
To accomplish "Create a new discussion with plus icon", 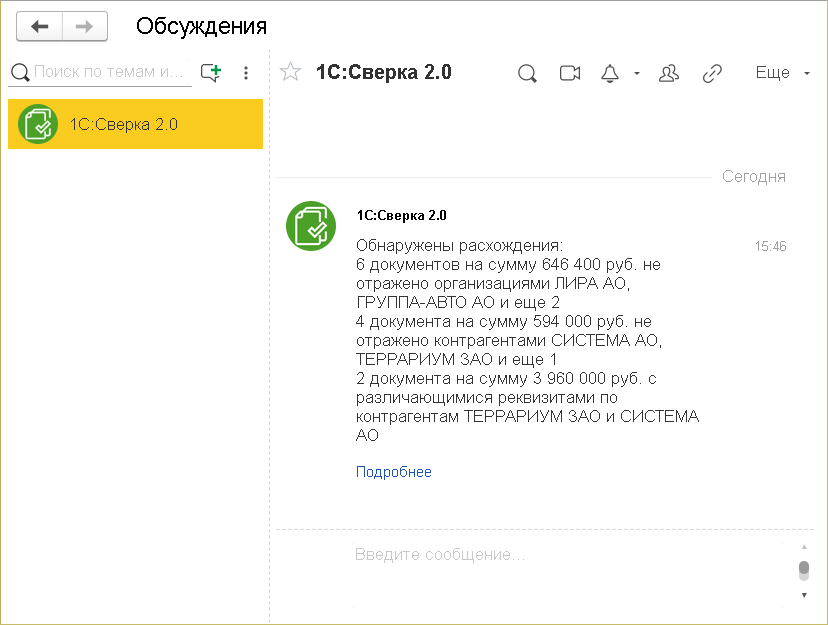I will click(x=211, y=72).
